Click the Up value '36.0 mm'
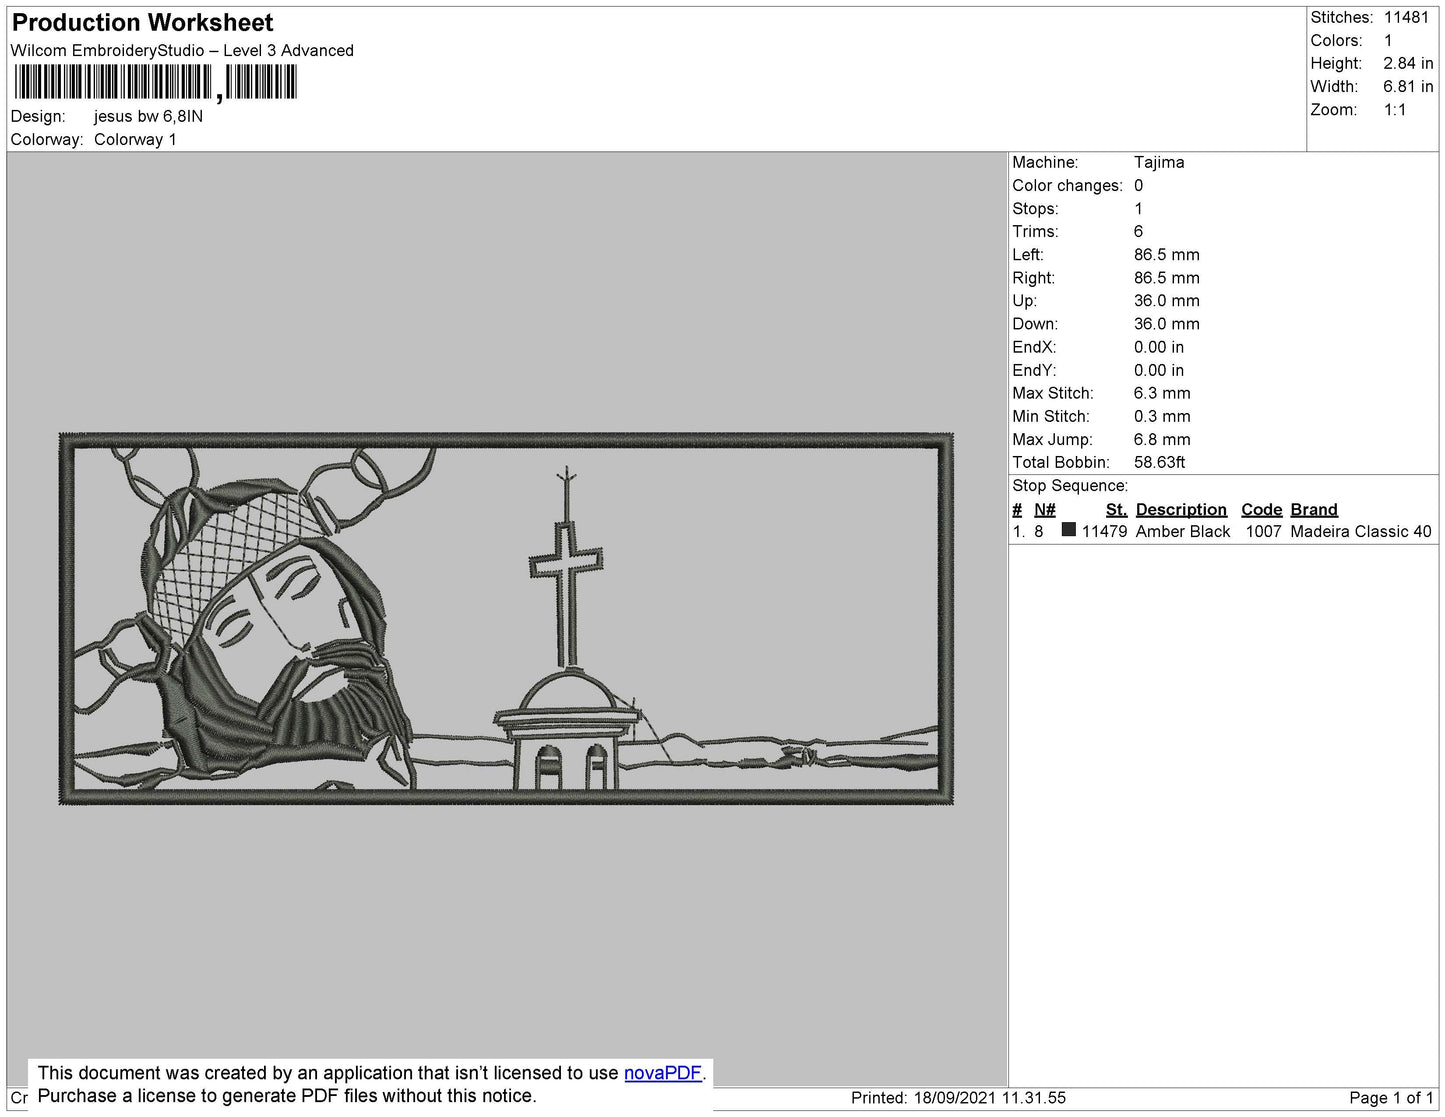The width and height of the screenshot is (1445, 1117). point(1166,300)
